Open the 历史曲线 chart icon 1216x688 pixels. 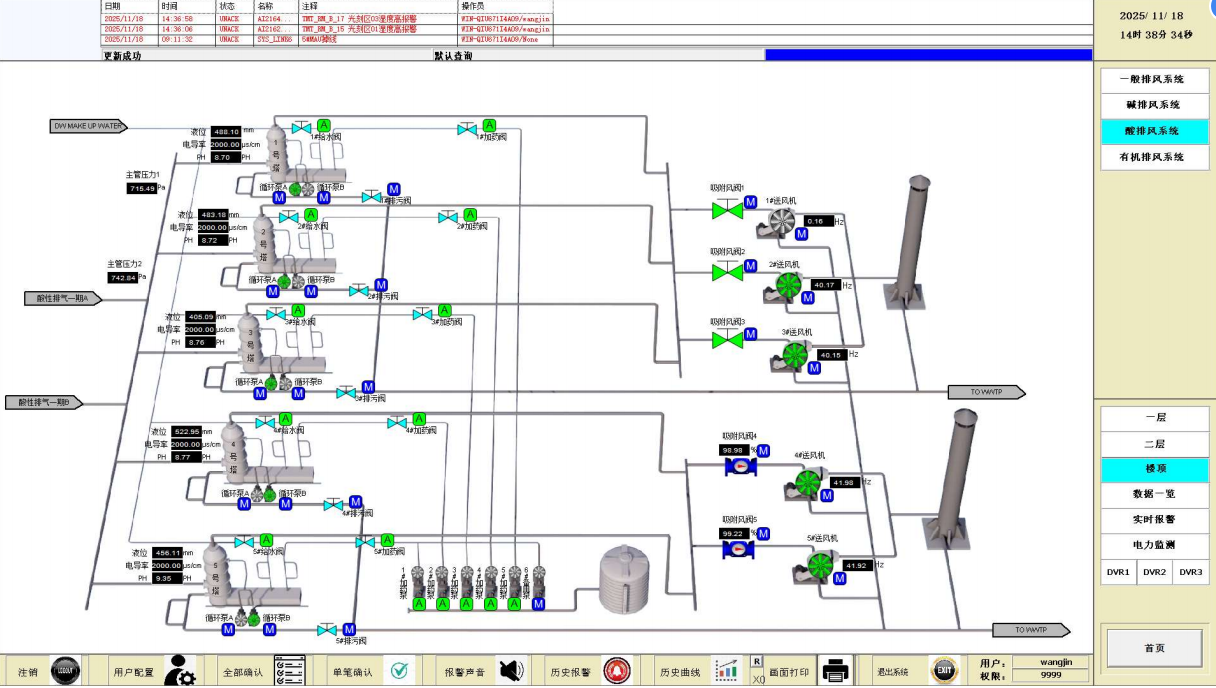click(x=725, y=671)
